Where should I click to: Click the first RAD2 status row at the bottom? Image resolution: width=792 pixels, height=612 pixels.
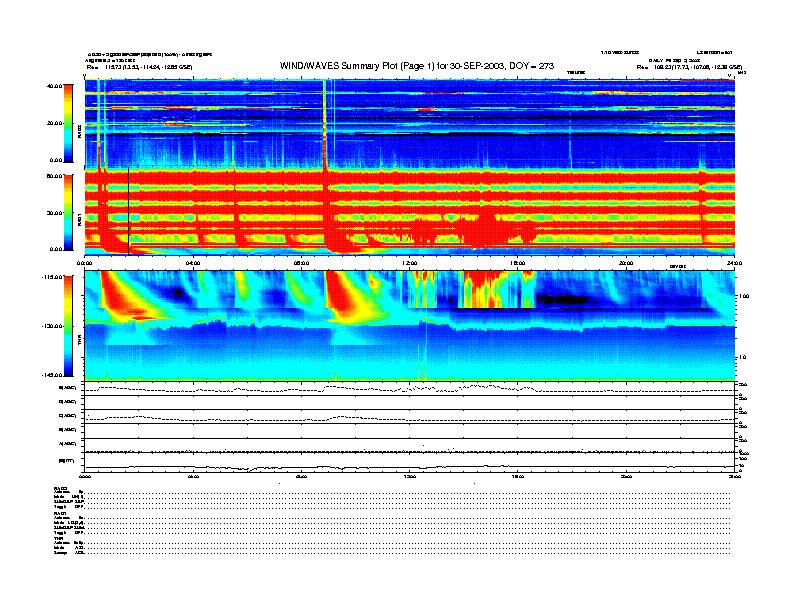[x=392, y=492]
